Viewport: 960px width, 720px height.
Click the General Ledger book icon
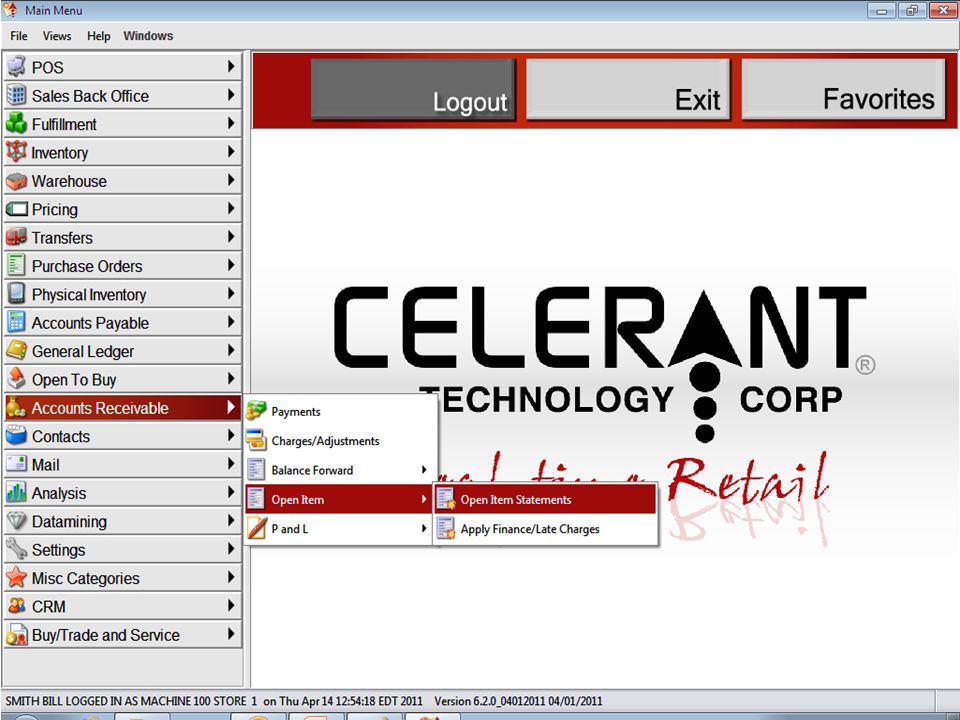point(17,351)
